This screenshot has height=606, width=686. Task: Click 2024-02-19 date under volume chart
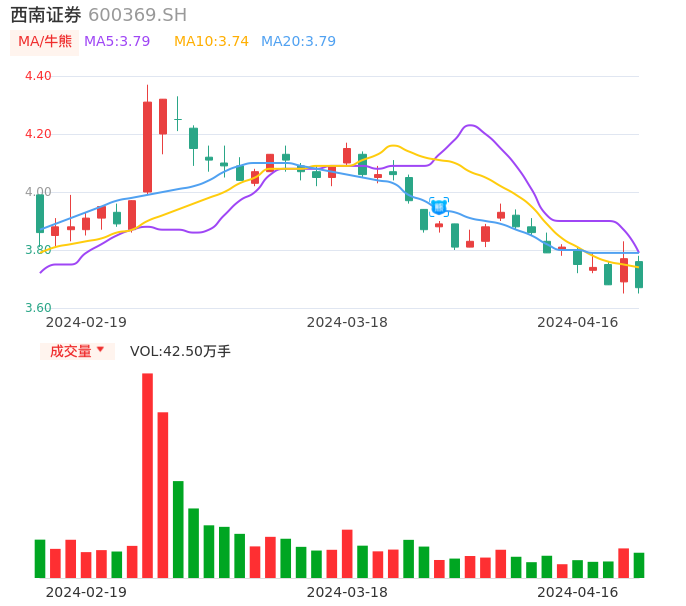click(86, 592)
